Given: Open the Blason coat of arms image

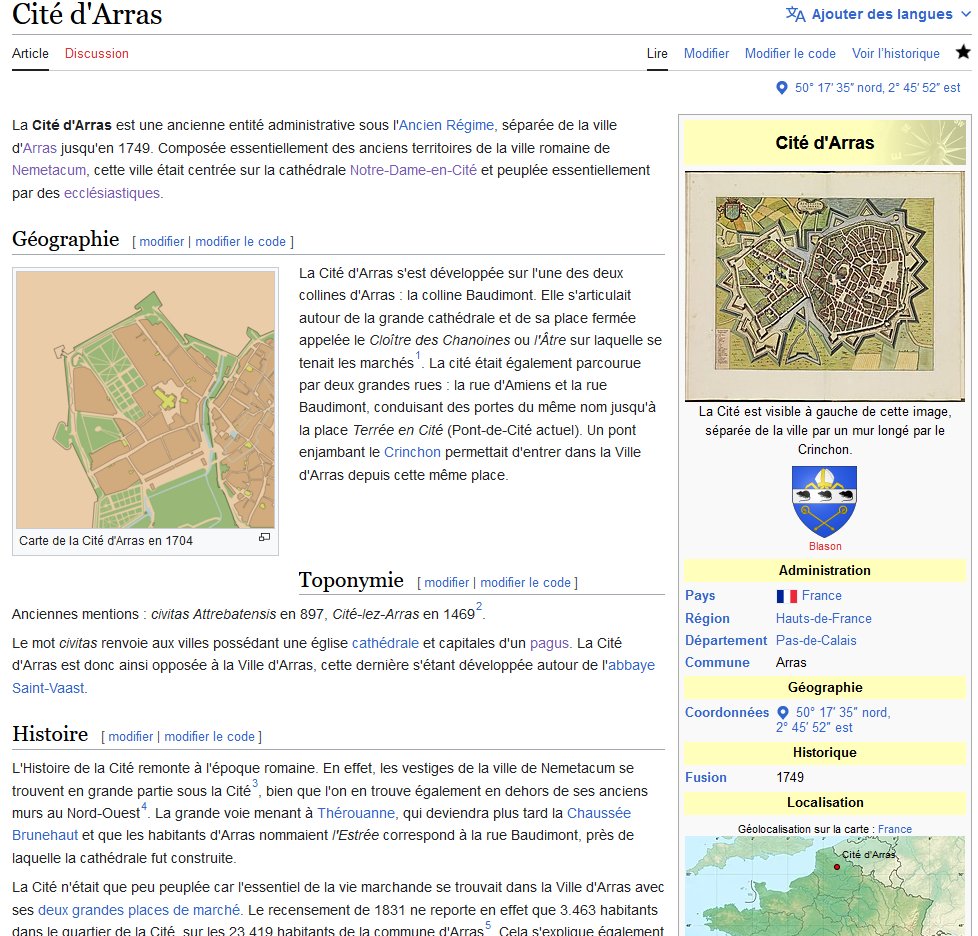Looking at the screenshot, I should tap(824, 502).
